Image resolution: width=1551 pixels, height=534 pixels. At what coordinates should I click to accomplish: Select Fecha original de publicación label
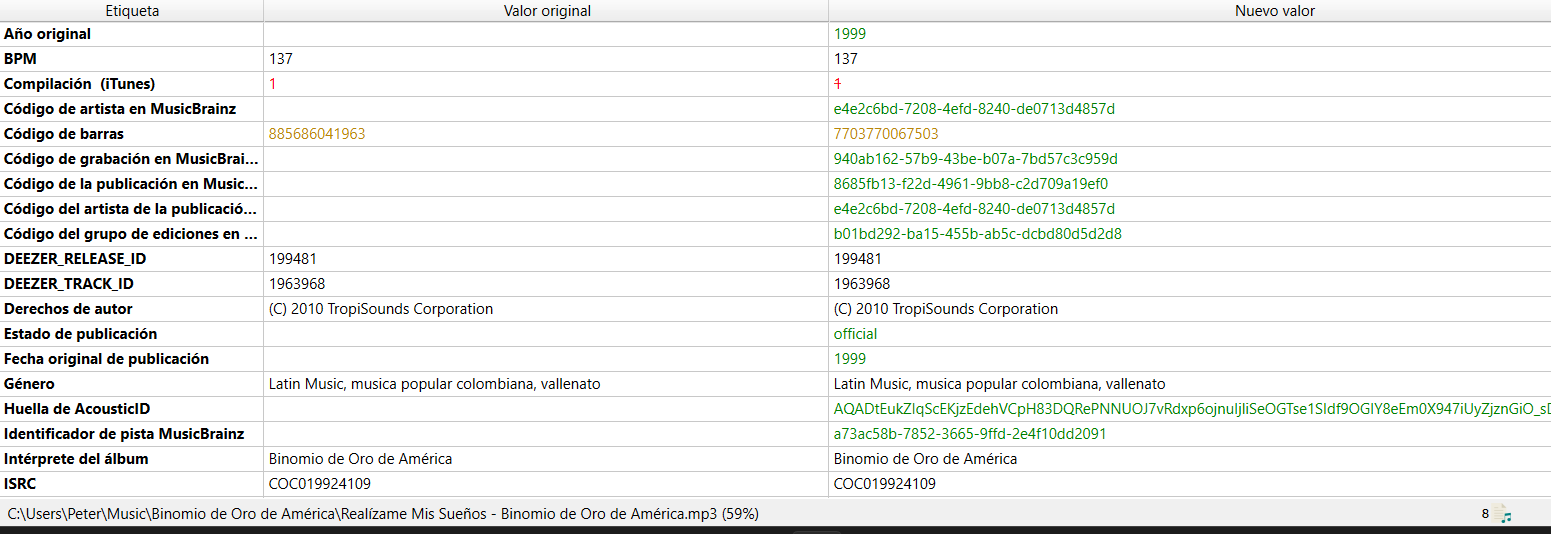[x=106, y=359]
